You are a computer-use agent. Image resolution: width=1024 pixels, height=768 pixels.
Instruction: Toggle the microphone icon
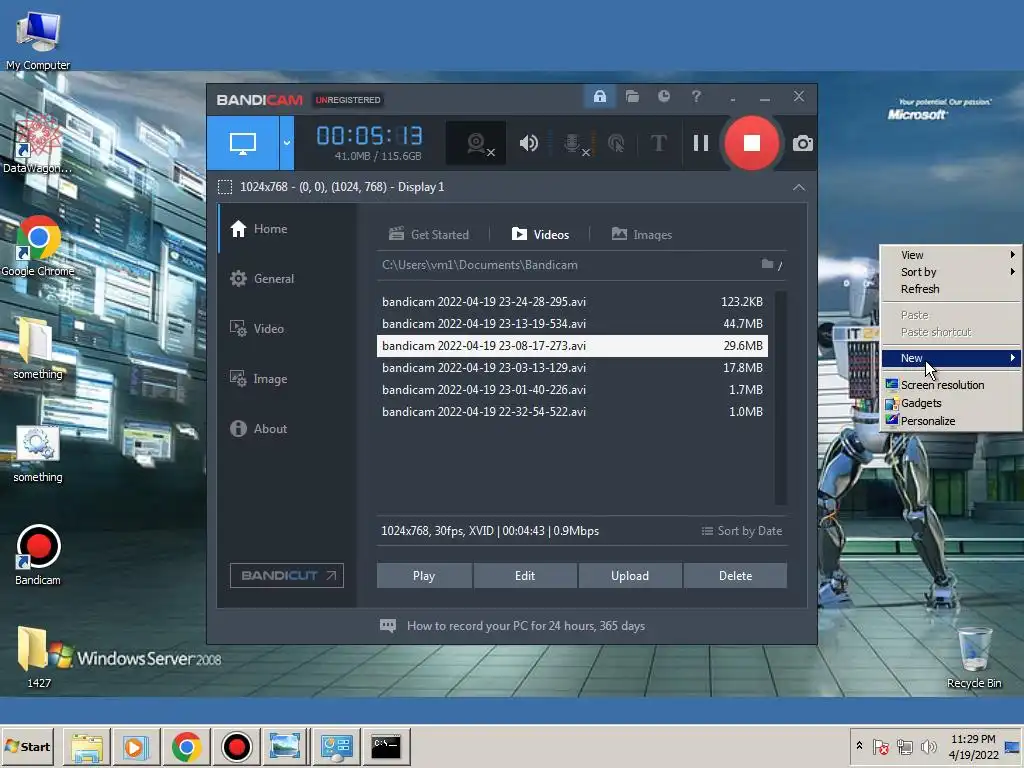[573, 143]
